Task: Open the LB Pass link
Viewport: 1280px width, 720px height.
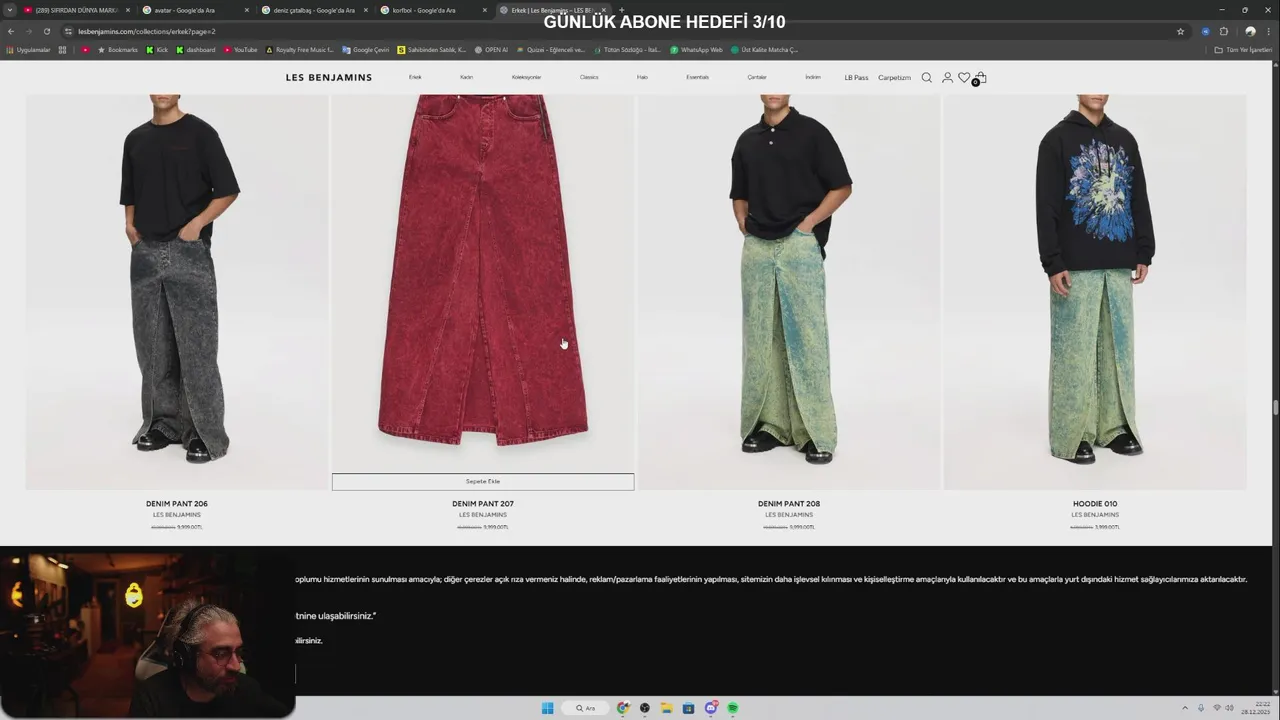Action: [856, 77]
